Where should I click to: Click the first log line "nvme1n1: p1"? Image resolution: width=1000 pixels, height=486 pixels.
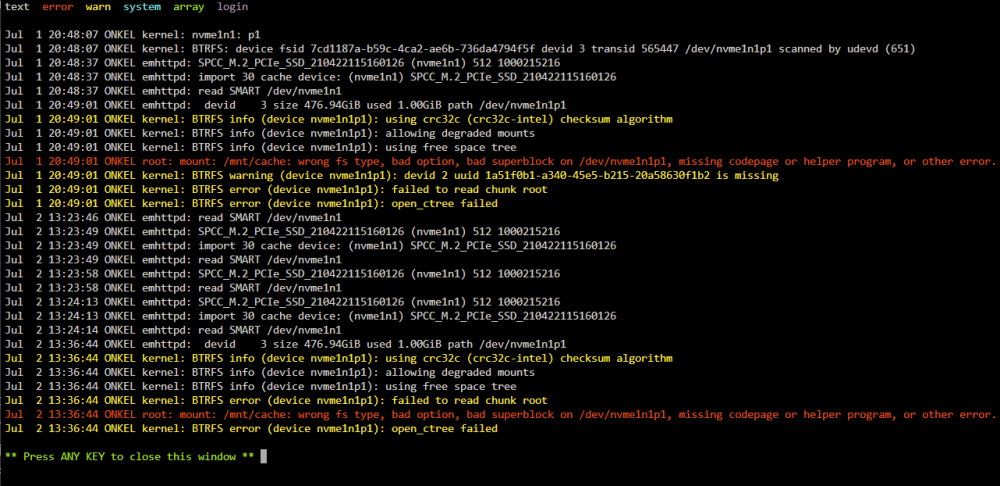(133, 35)
